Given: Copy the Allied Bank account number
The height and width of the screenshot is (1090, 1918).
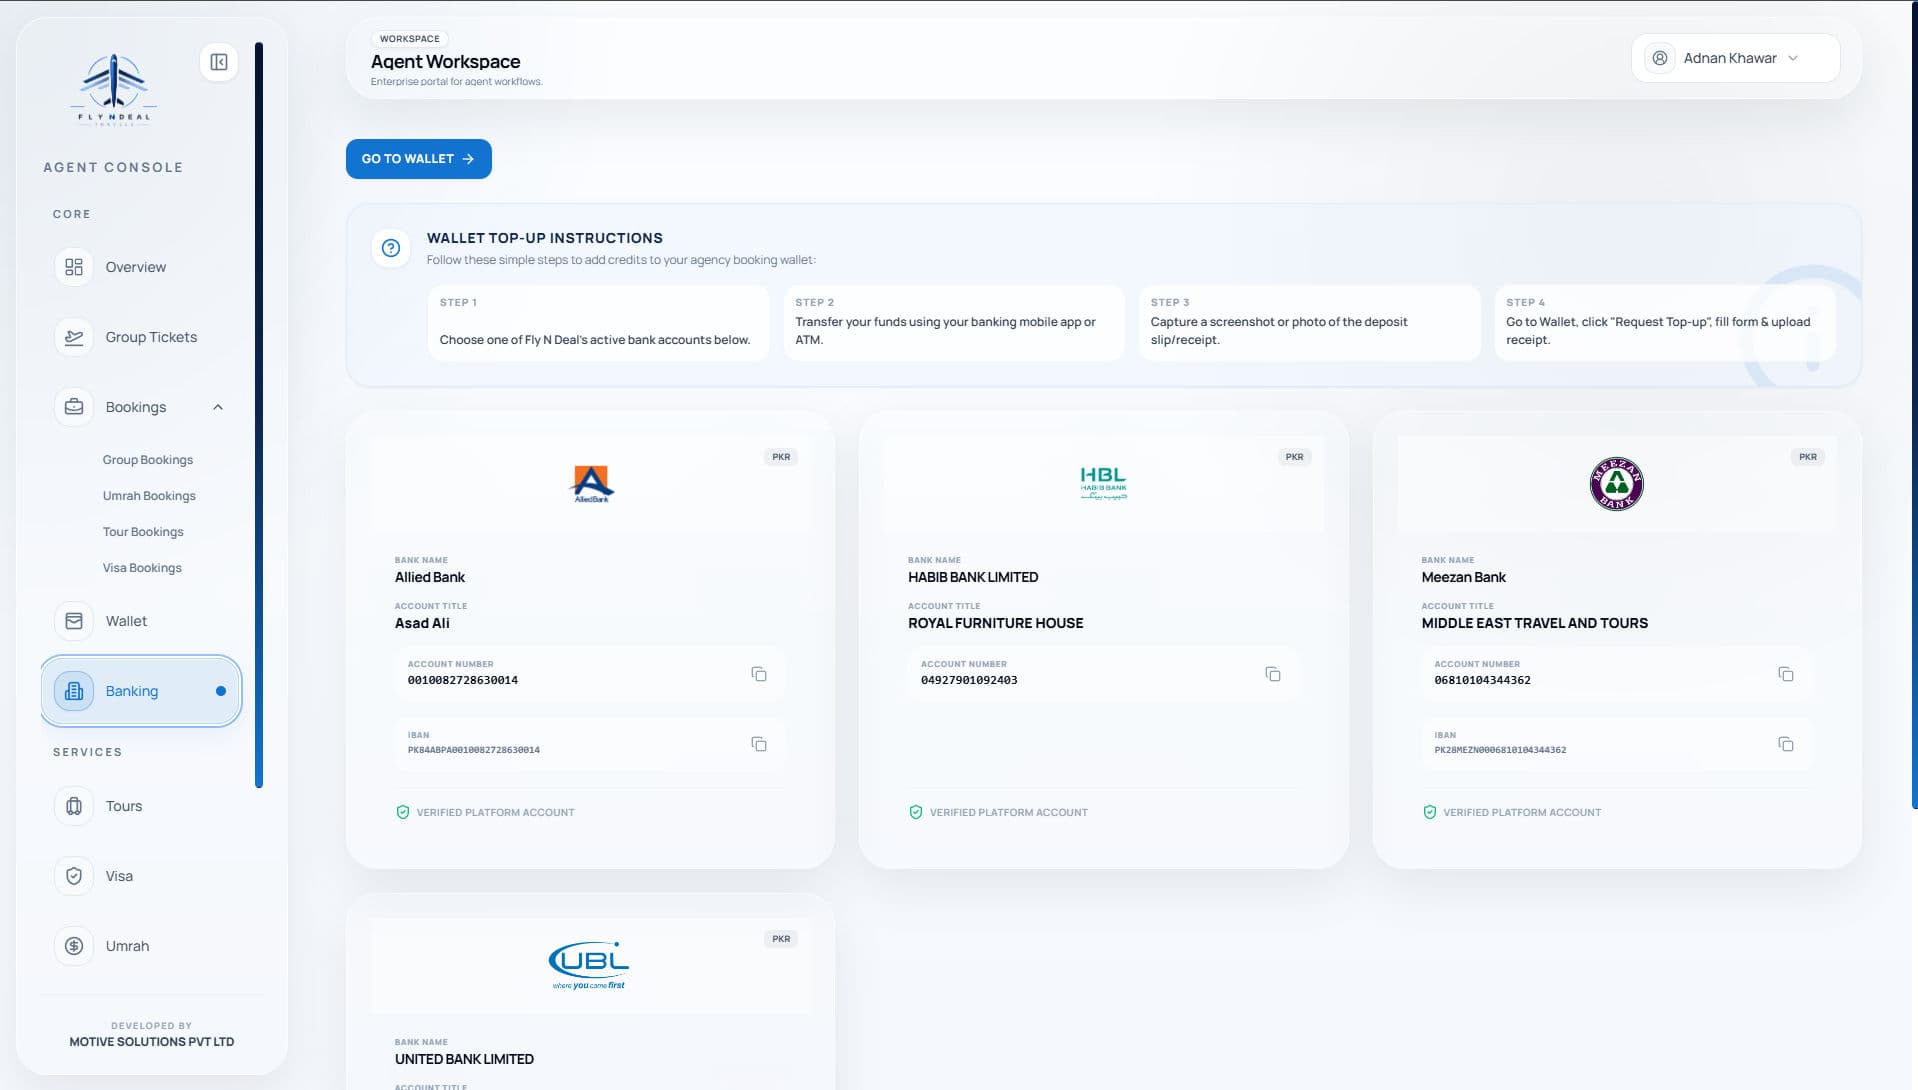Looking at the screenshot, I should point(759,674).
